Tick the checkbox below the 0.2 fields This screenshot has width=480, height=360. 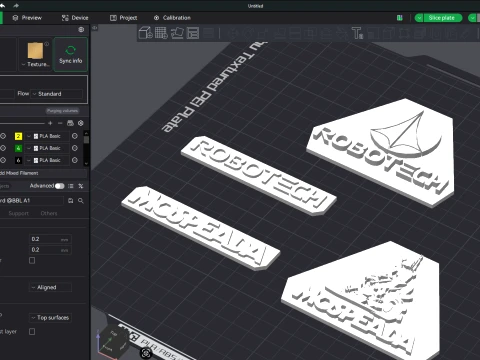pos(32,260)
